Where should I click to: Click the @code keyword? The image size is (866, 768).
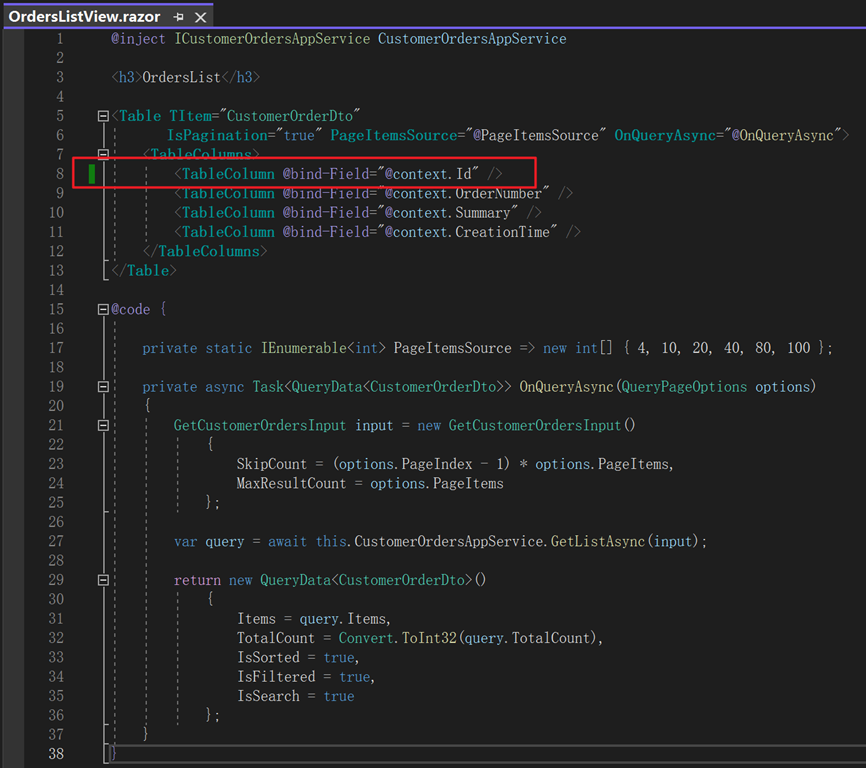[130, 309]
